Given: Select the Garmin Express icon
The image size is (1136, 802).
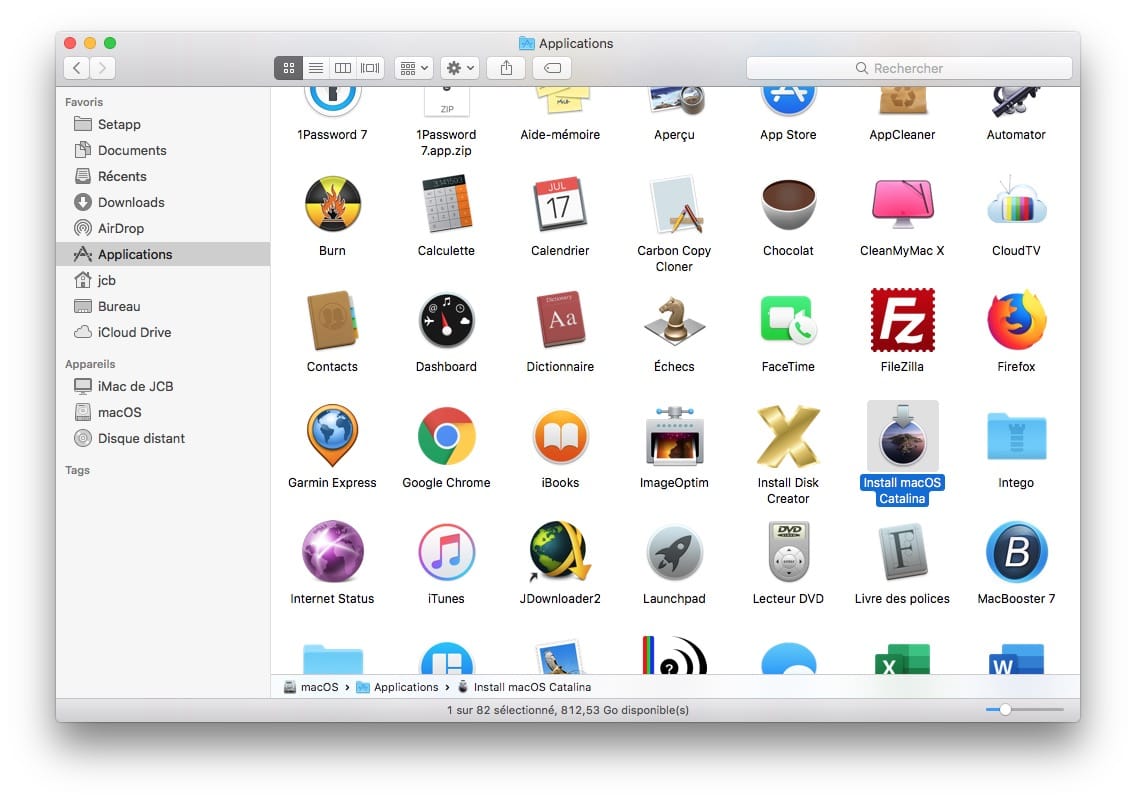Looking at the screenshot, I should tap(332, 437).
